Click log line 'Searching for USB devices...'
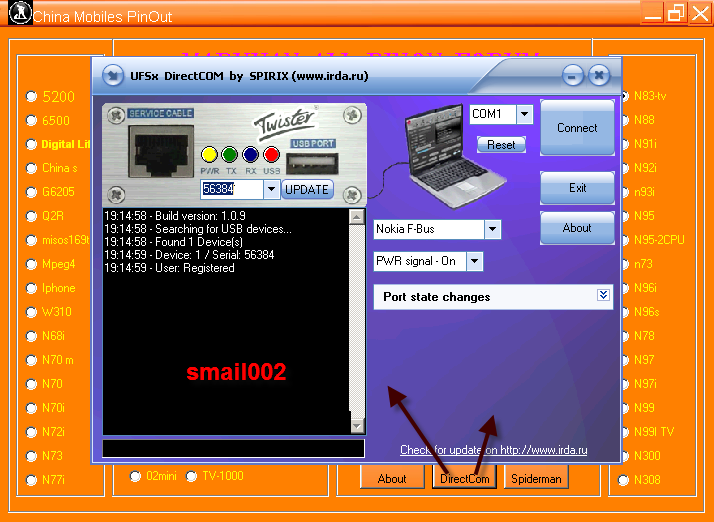Image resolution: width=714 pixels, height=522 pixels. click(x=198, y=229)
